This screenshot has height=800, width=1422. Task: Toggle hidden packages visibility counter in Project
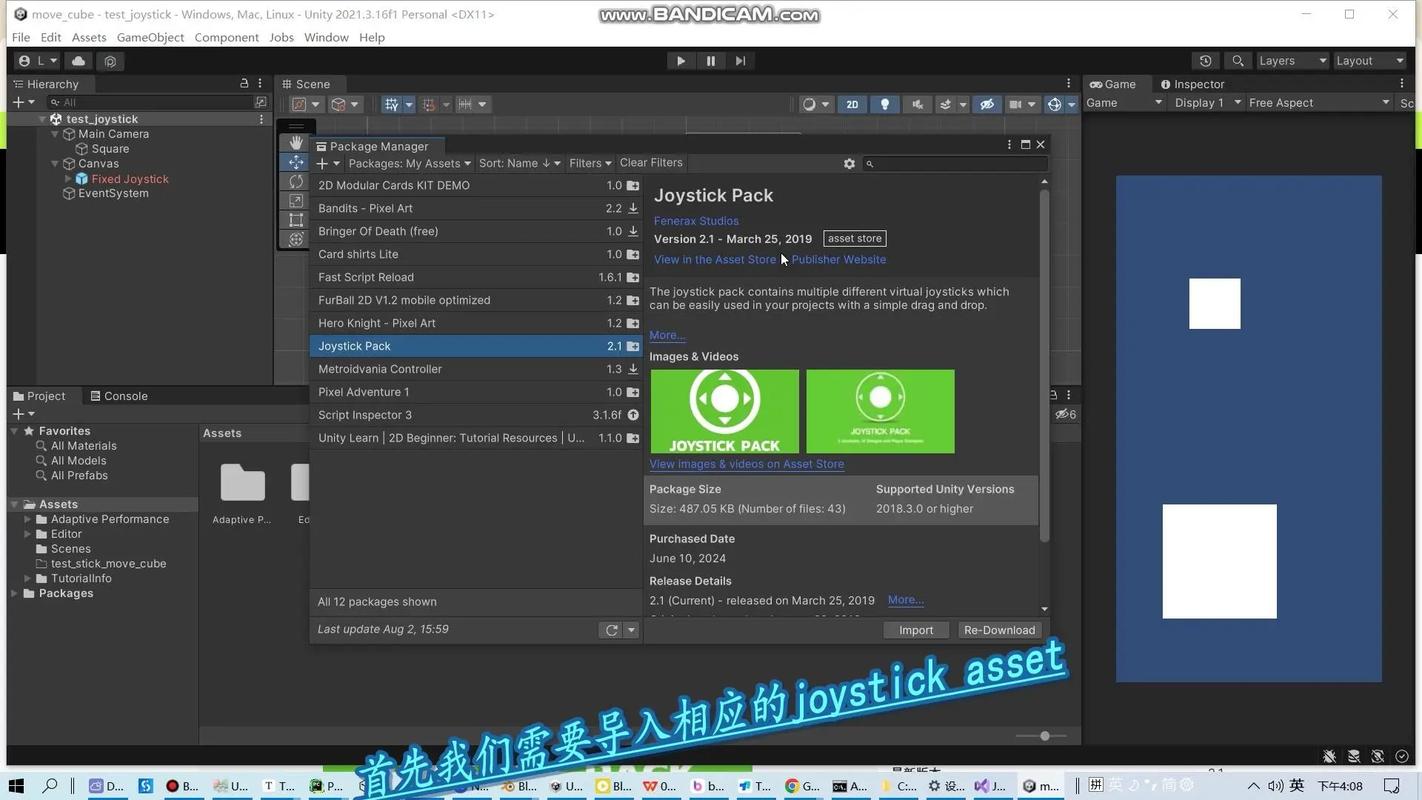point(1066,415)
